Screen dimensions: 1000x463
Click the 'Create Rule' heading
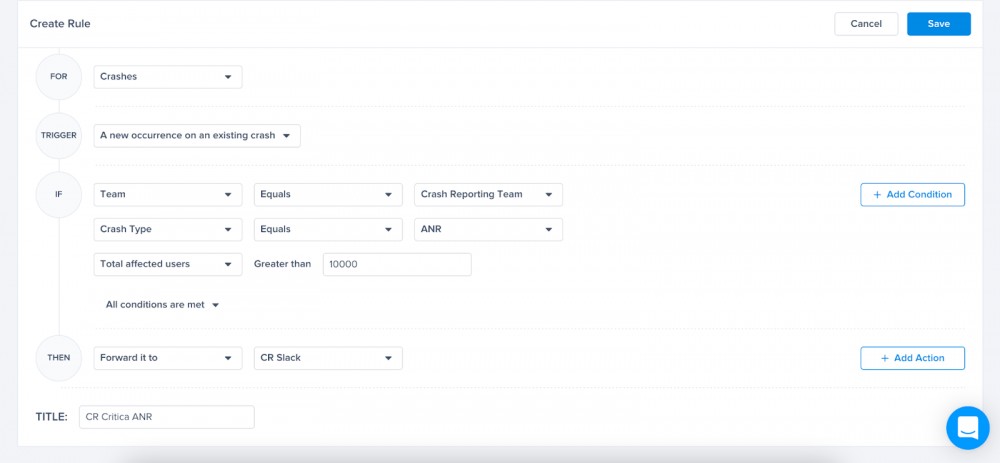point(60,24)
